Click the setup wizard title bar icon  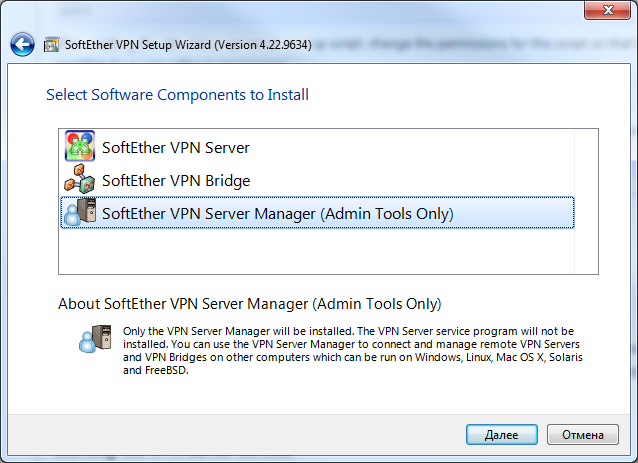[x=51, y=44]
